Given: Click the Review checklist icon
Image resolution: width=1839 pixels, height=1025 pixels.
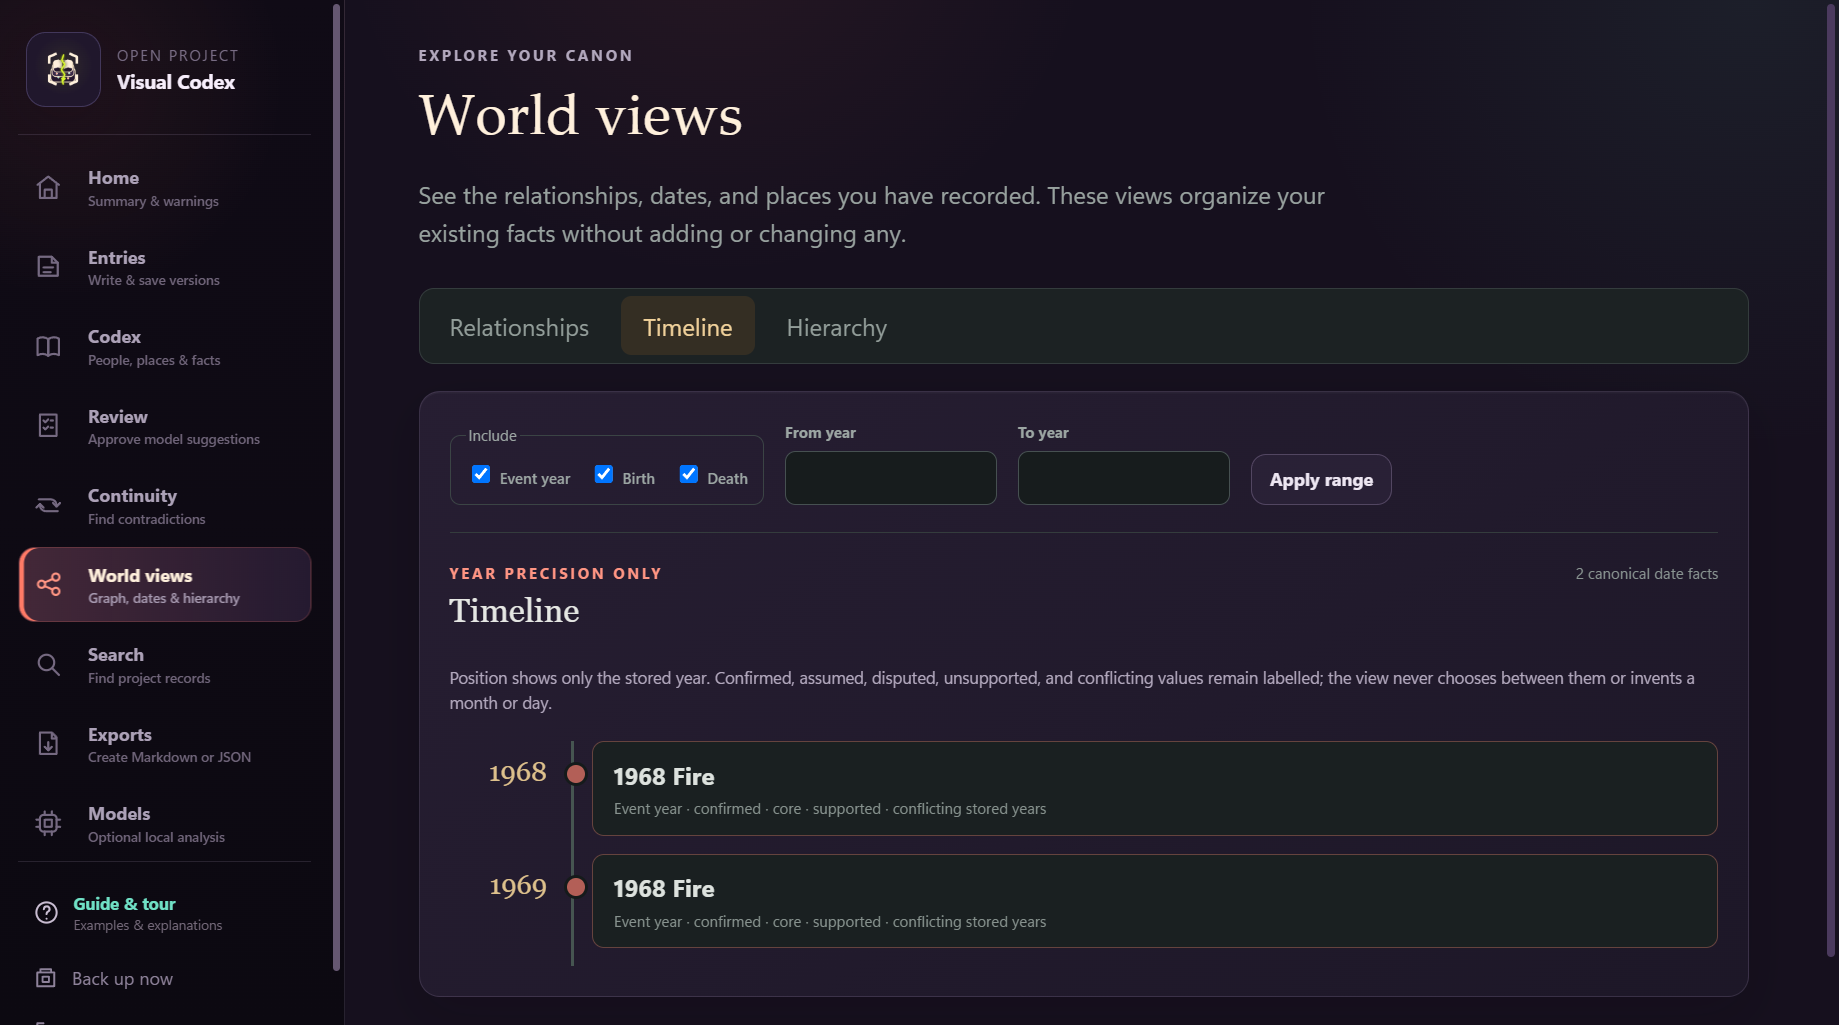Looking at the screenshot, I should (48, 426).
